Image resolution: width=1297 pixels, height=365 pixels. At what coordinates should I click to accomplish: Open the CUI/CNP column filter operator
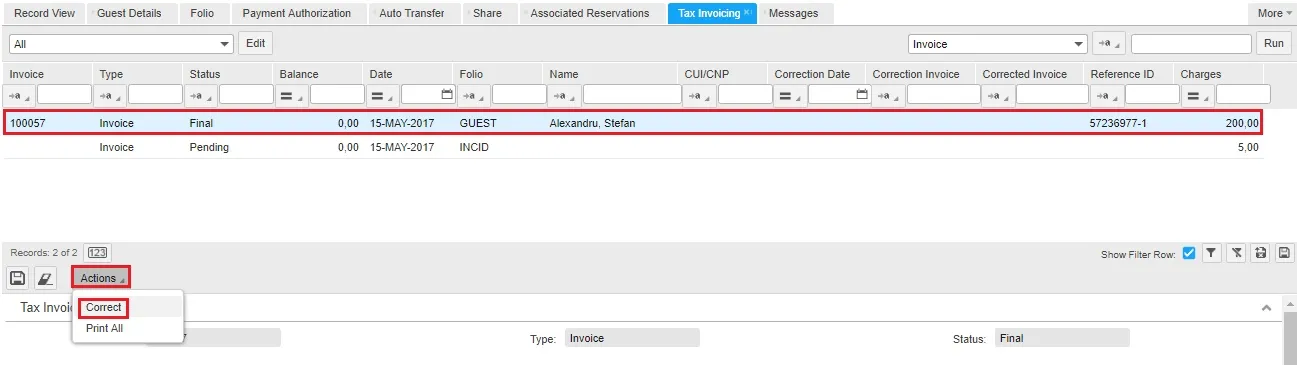(x=698, y=95)
